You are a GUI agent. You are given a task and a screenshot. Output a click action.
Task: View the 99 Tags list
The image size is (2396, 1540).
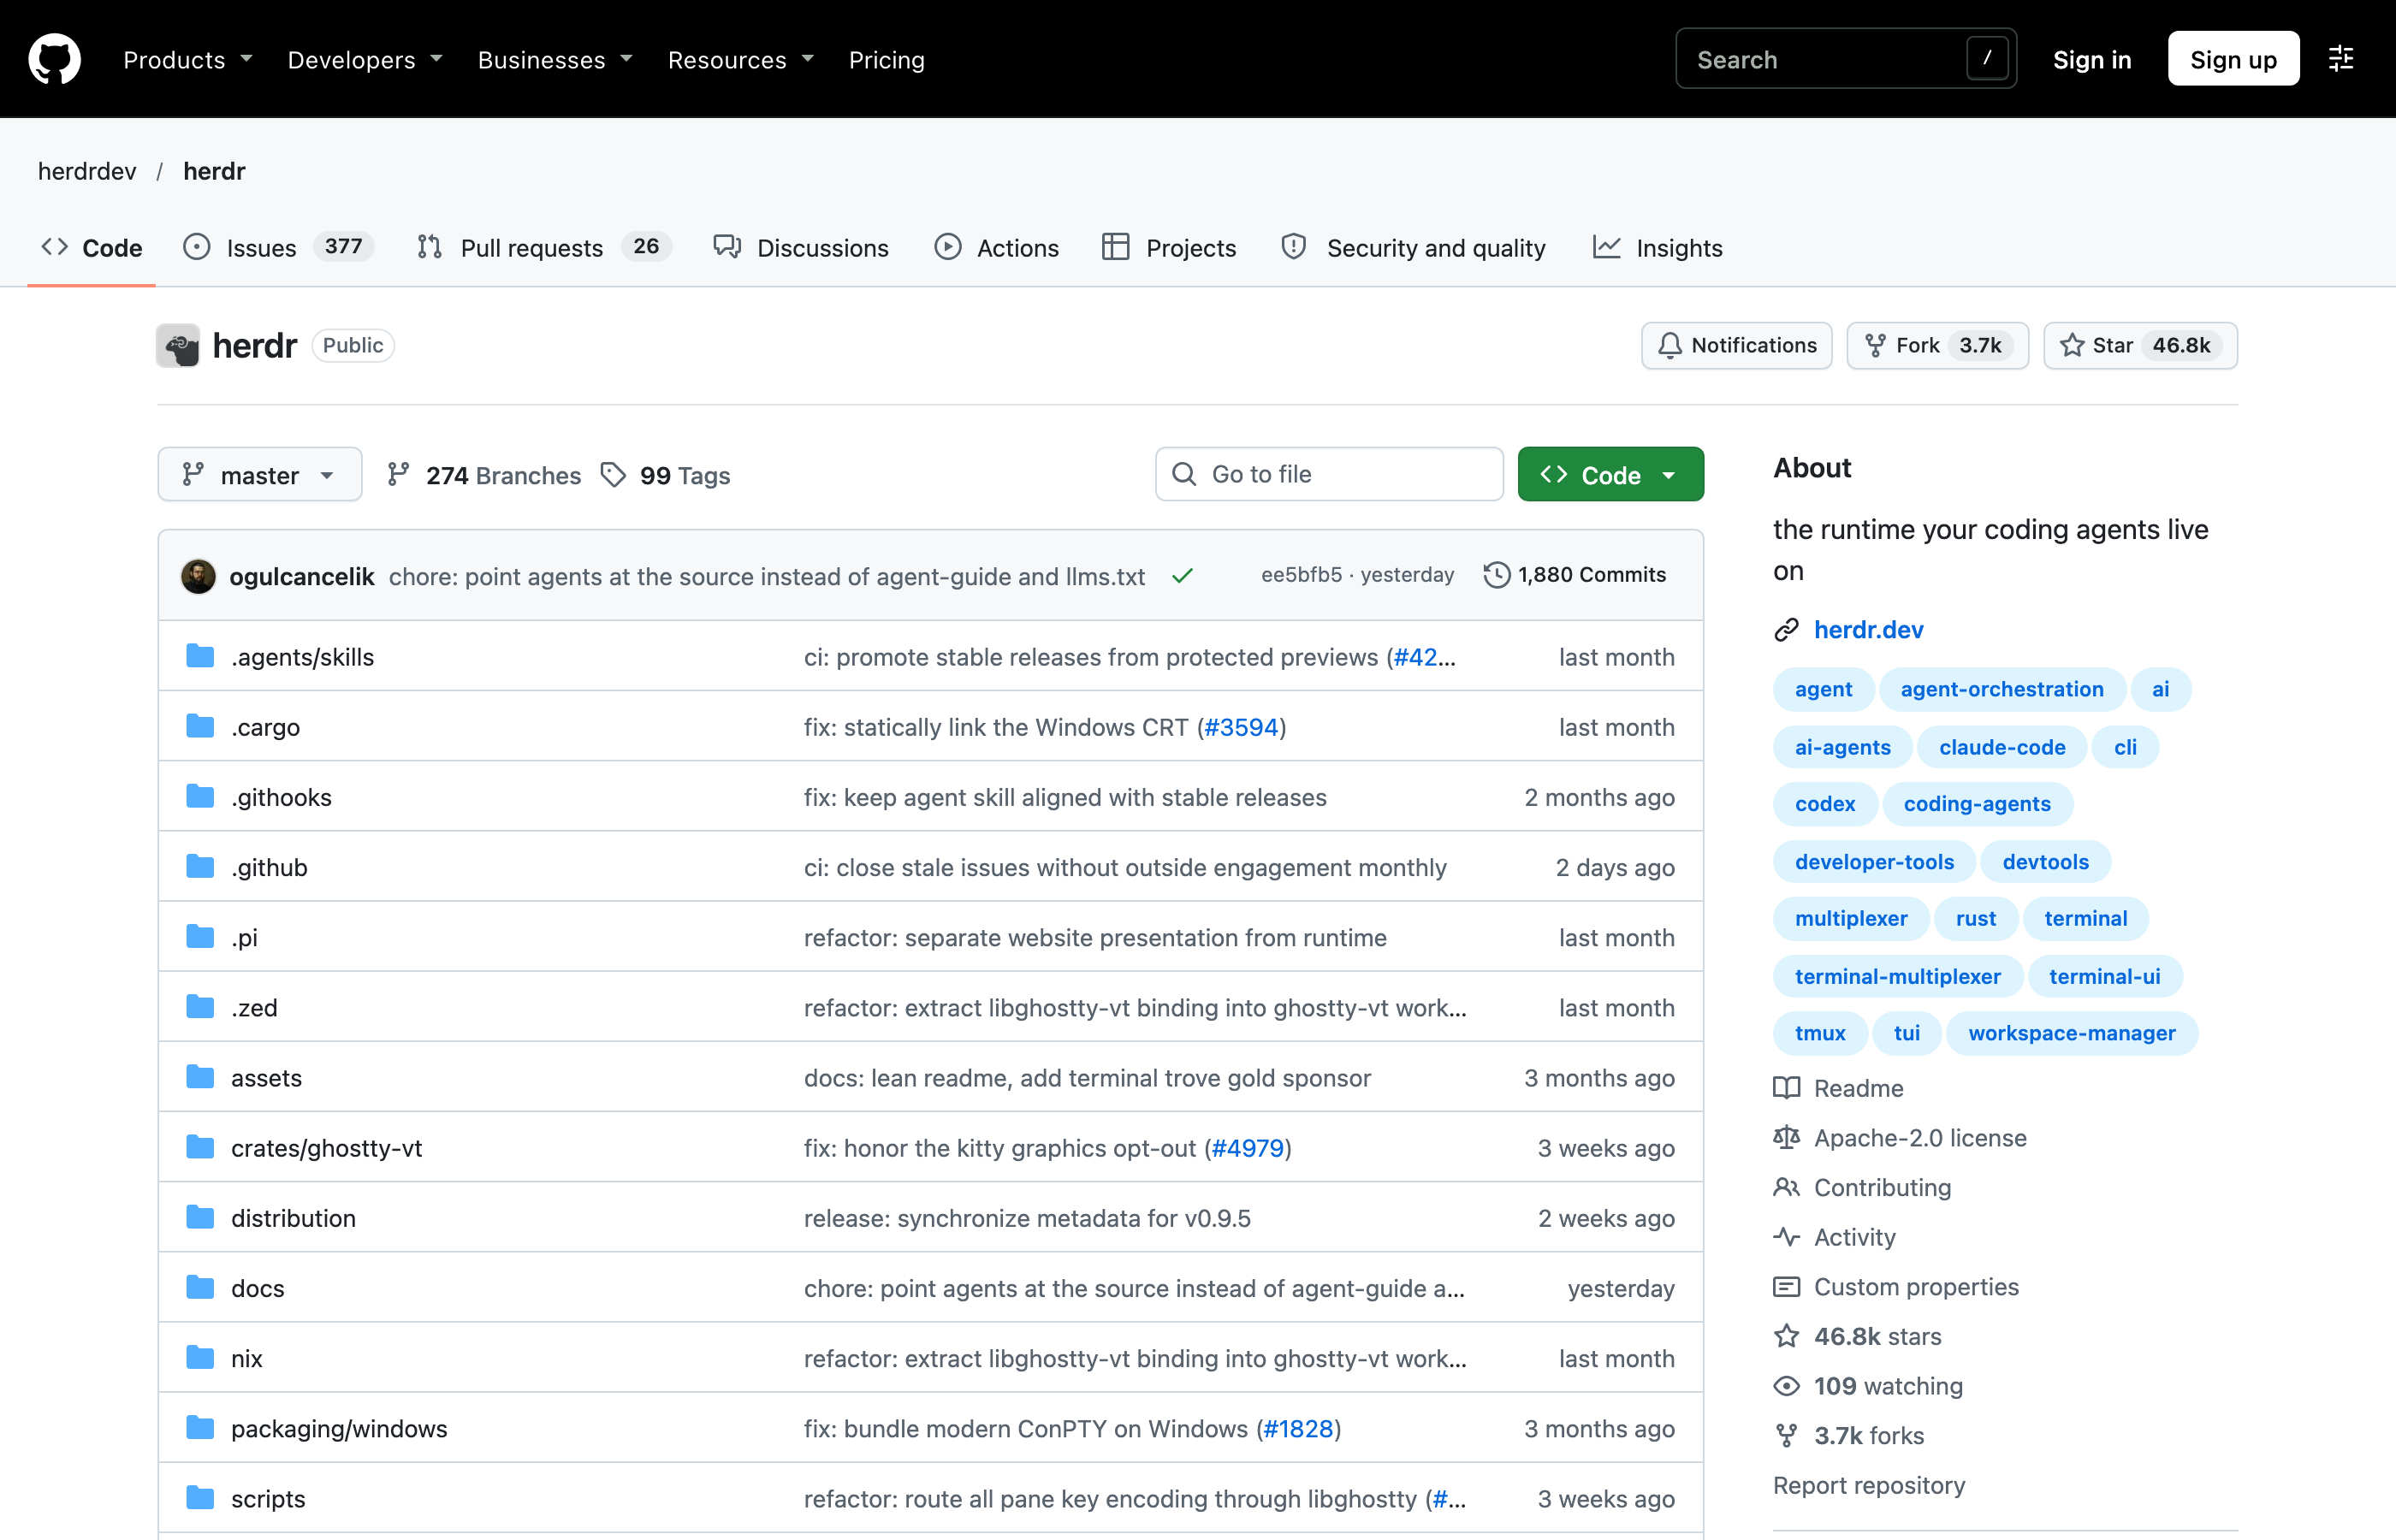(666, 475)
